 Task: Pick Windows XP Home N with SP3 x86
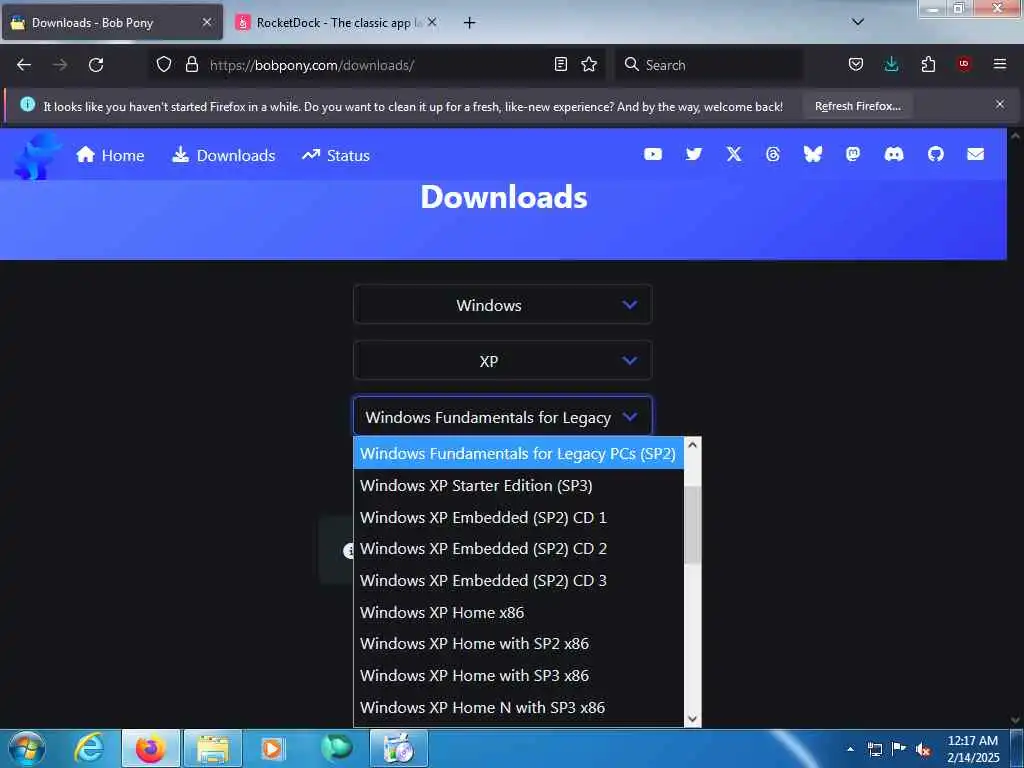click(518, 707)
